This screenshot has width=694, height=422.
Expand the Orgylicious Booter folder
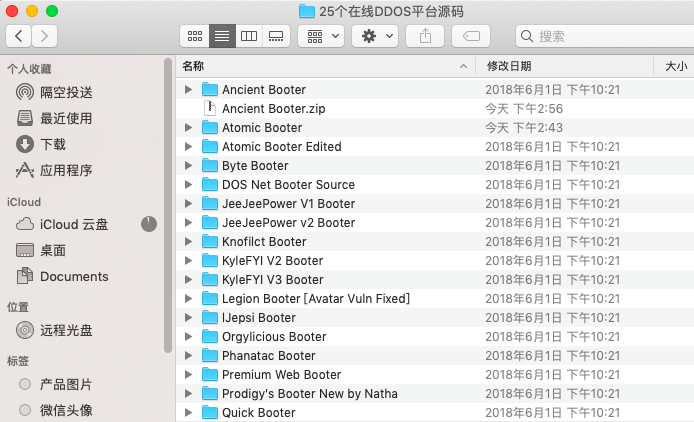pos(189,337)
